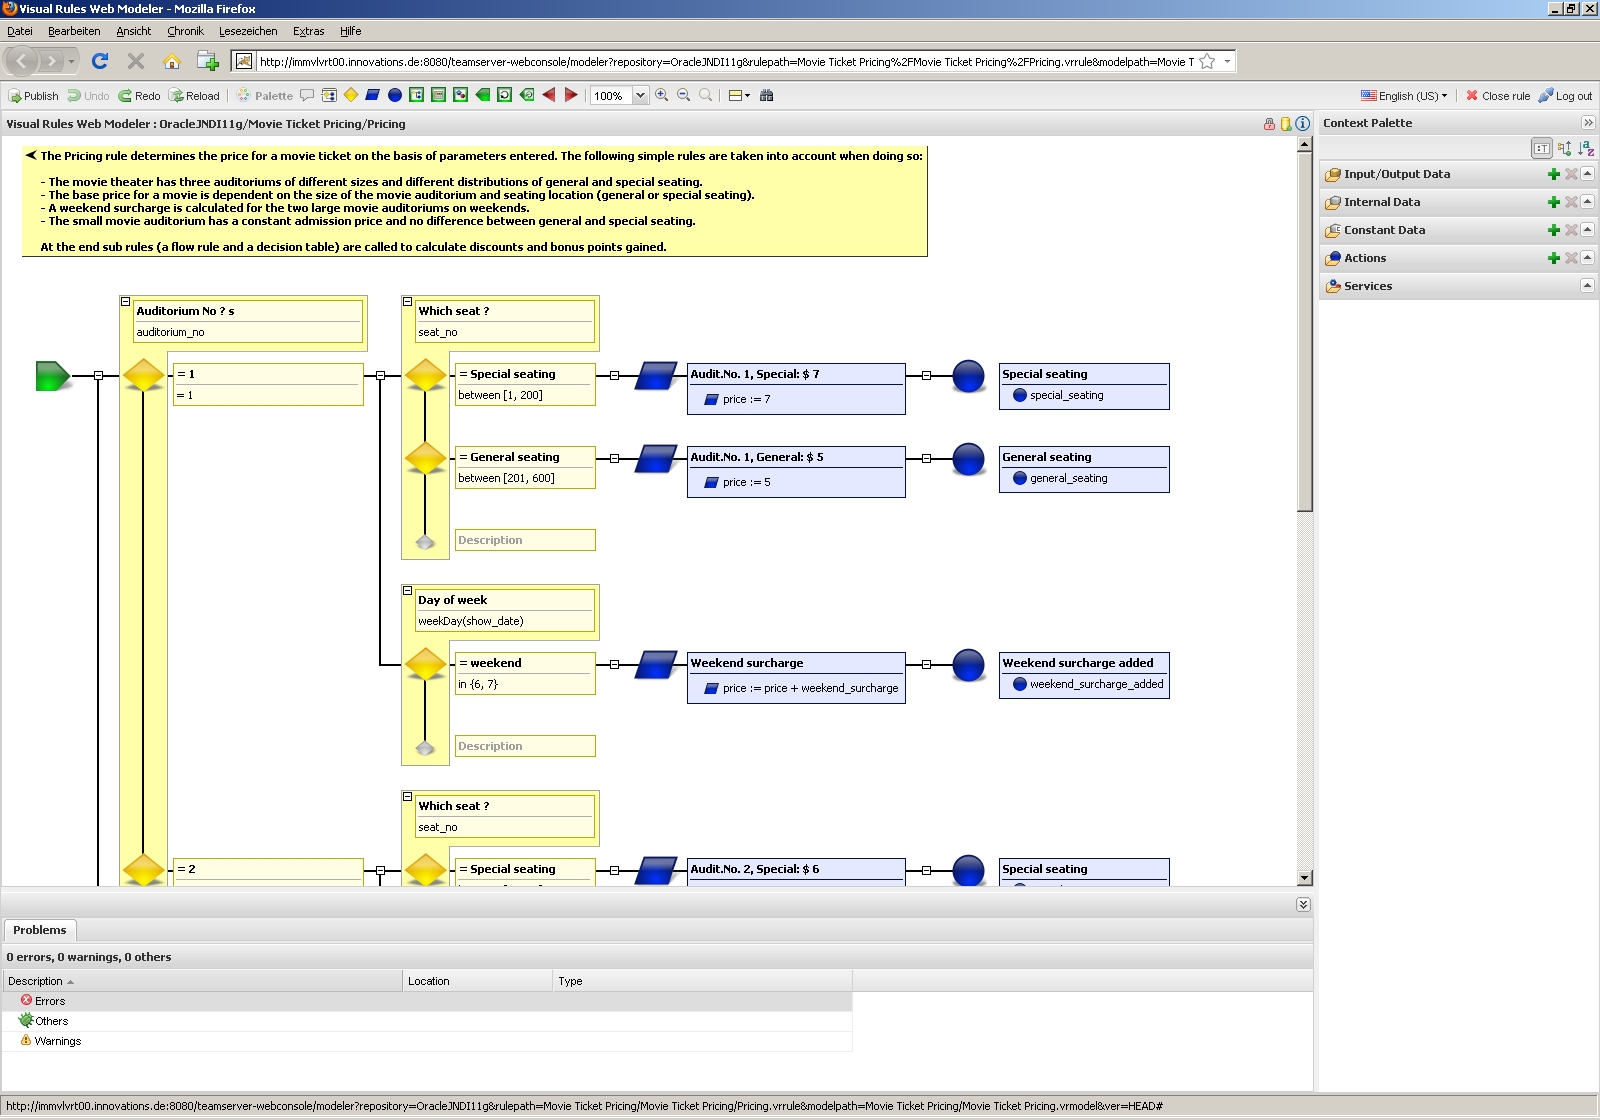This screenshot has height=1120, width=1600.
Task: Collapse the 'Auditorium No ? s' decision block
Action: (x=126, y=301)
